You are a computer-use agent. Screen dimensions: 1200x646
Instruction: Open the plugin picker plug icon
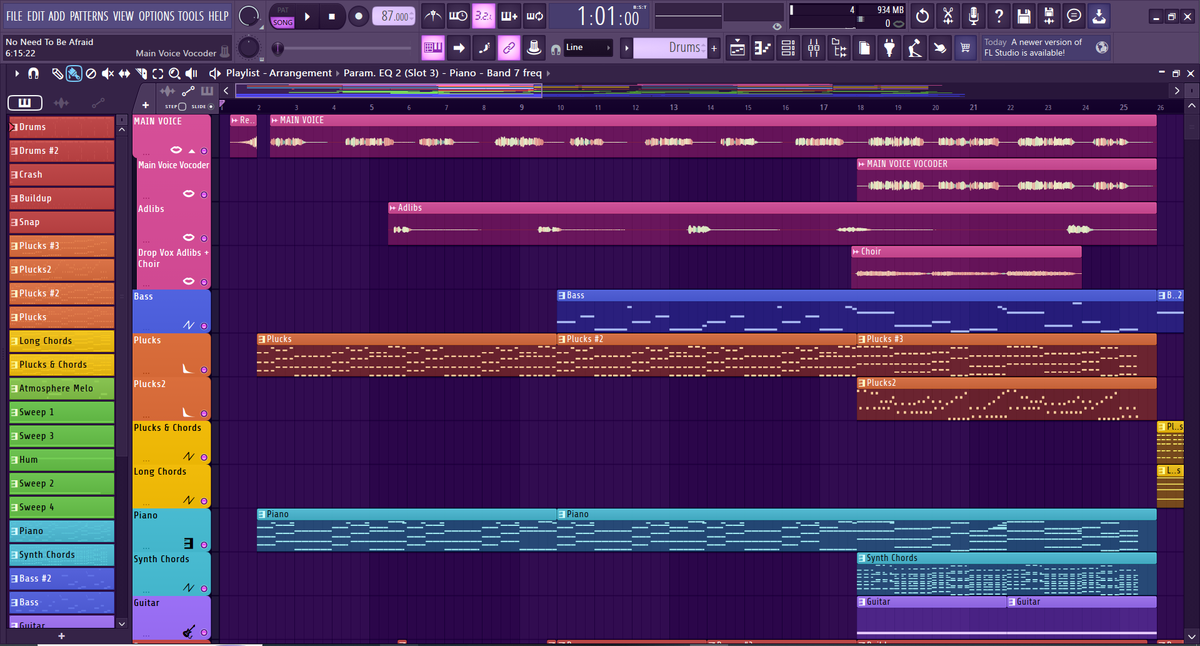coord(889,48)
